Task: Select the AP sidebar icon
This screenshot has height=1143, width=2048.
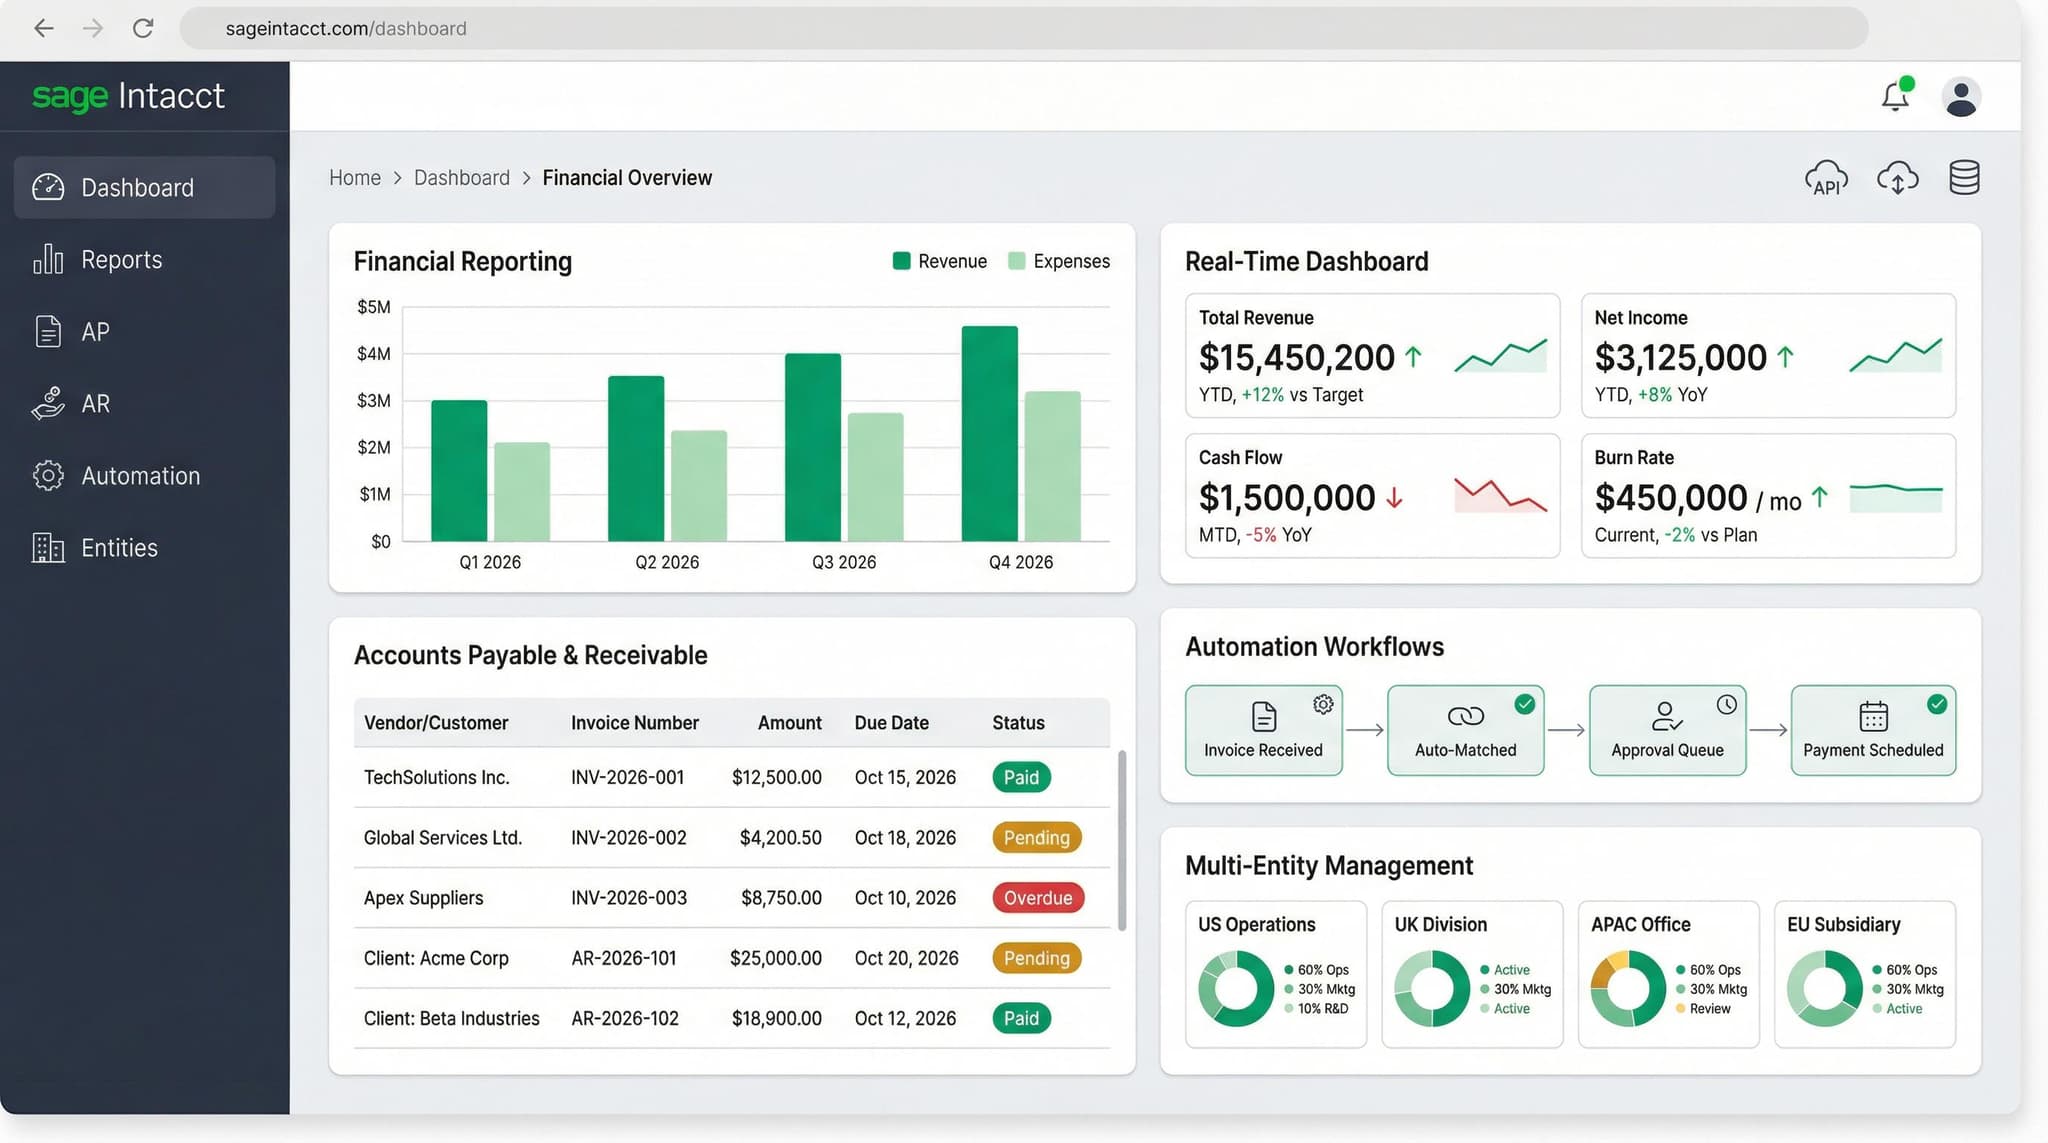Action: click(x=47, y=331)
